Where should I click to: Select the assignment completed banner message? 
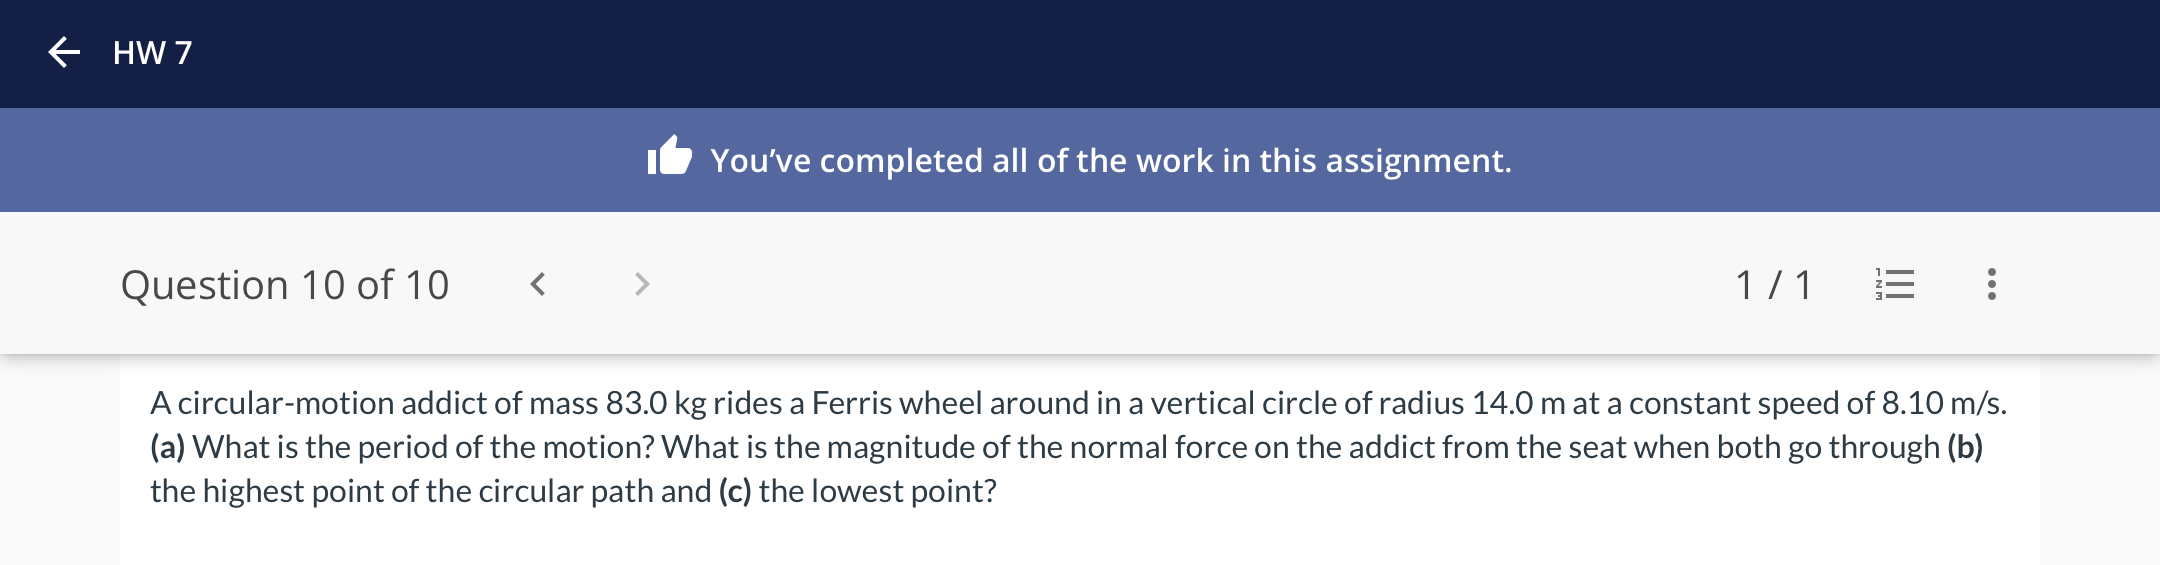(1111, 160)
